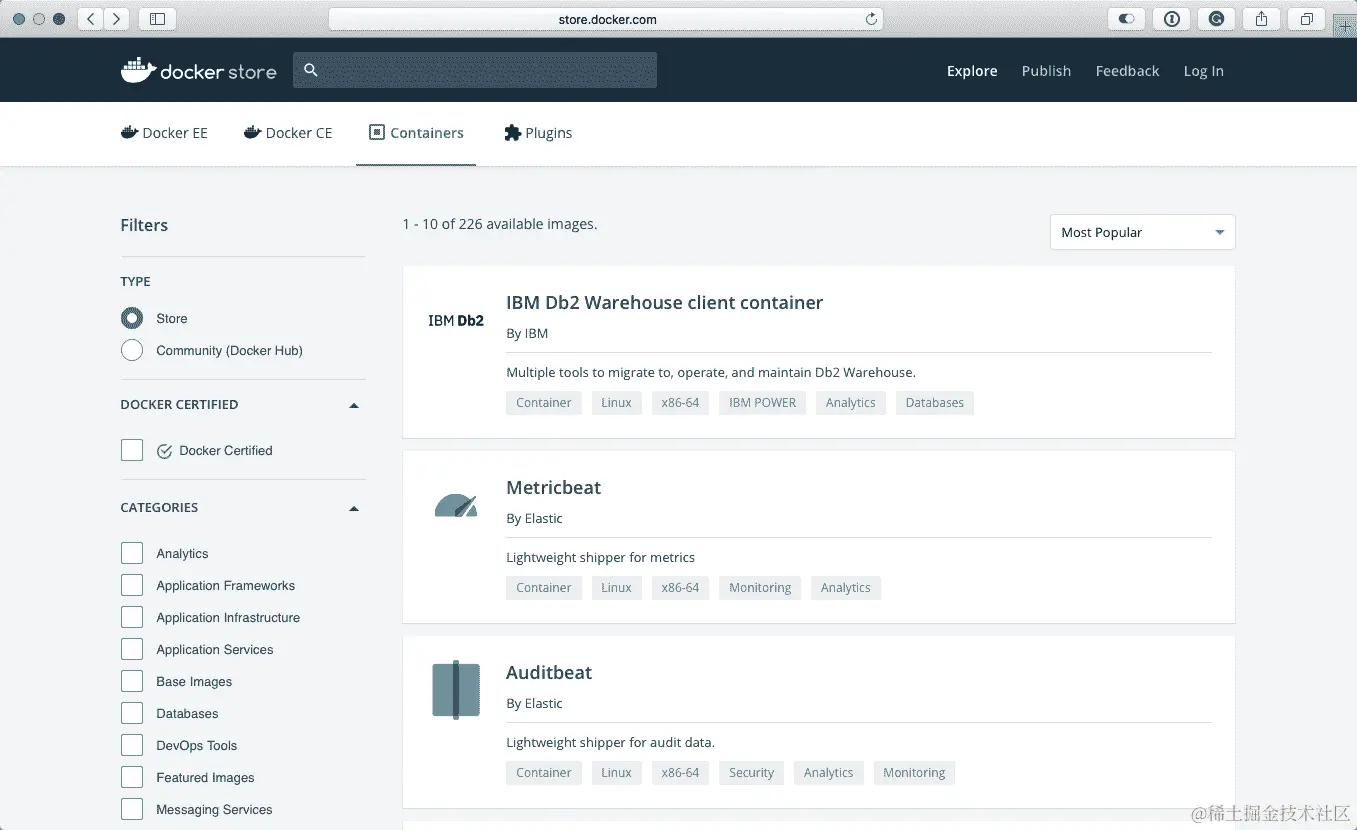1357x830 pixels.
Task: Open the Docker EE tab
Action: pos(164,133)
